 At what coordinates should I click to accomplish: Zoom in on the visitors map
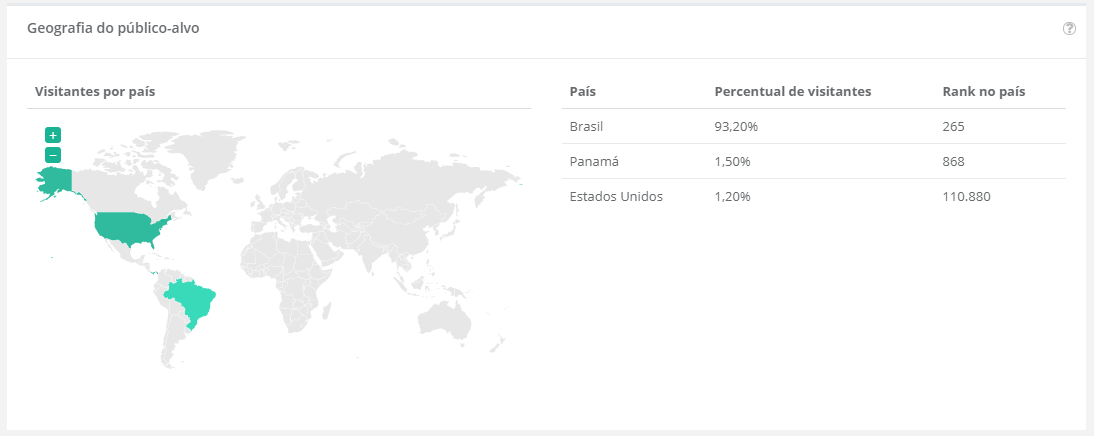pos(53,135)
